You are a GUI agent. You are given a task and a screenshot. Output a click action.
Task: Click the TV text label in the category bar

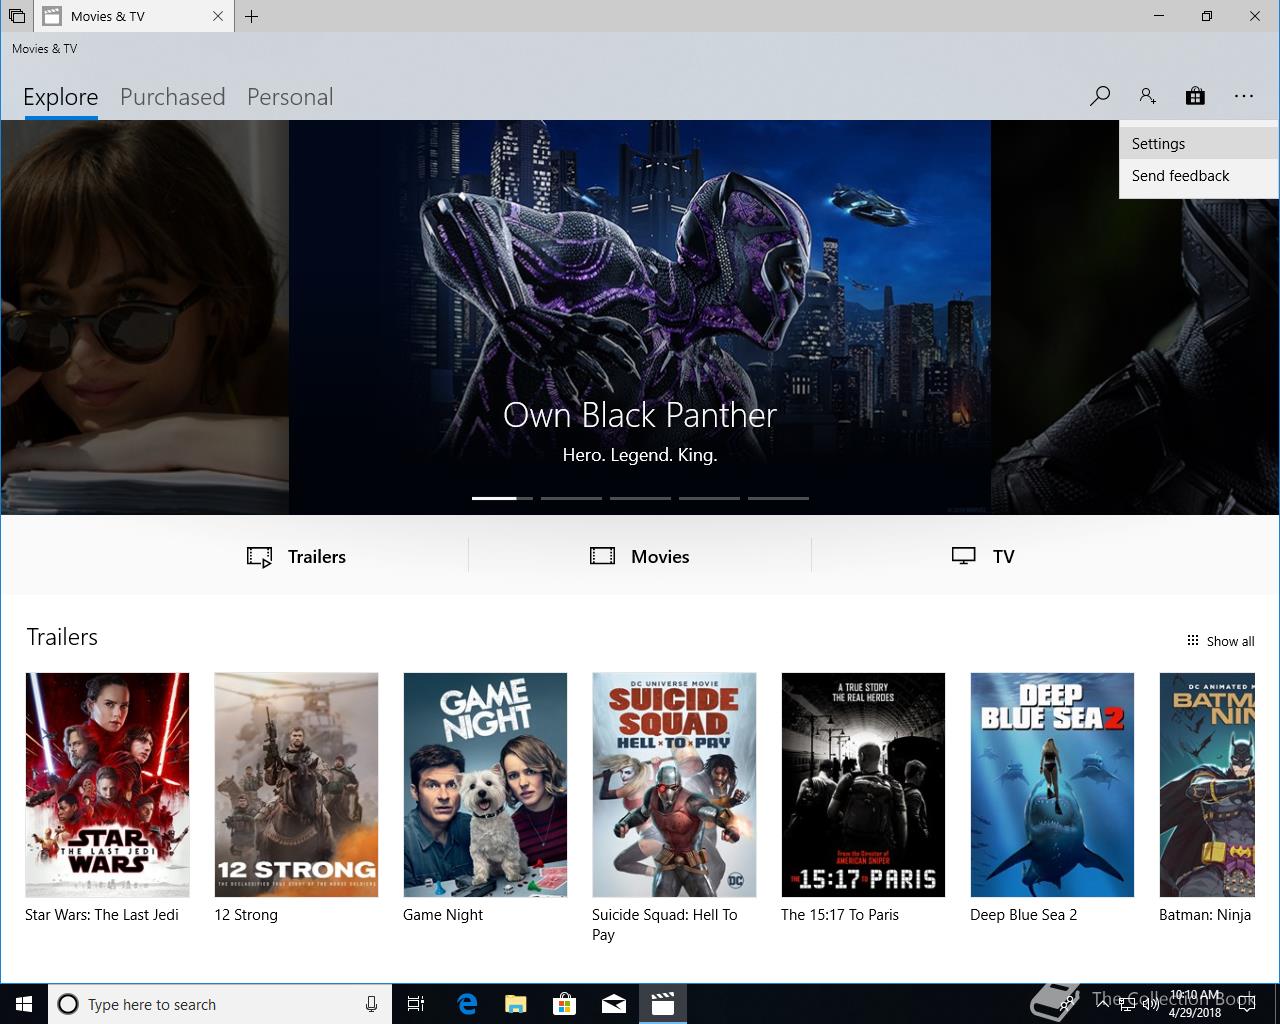tap(1004, 557)
